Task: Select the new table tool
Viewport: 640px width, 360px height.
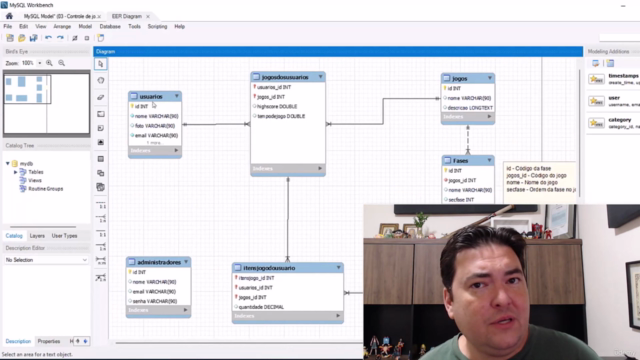Action: 101,159
